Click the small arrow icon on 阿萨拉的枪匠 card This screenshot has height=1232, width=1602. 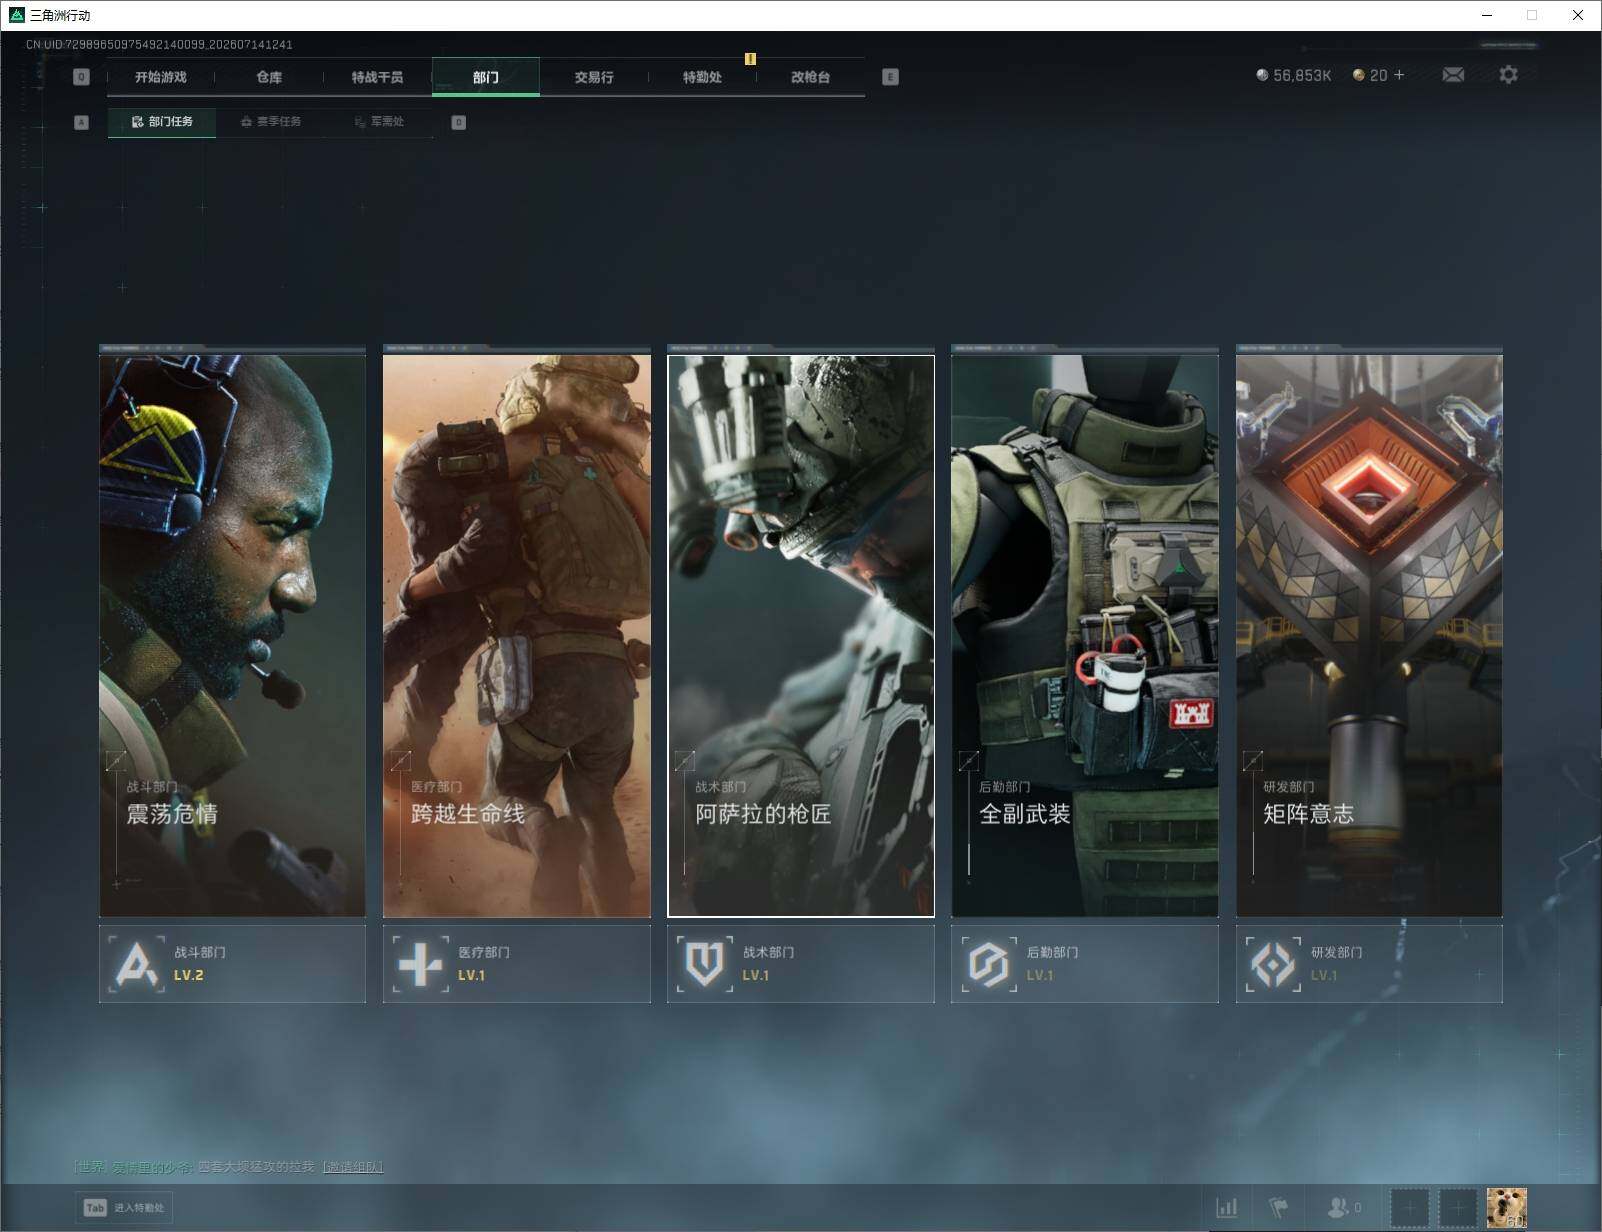coord(684,761)
